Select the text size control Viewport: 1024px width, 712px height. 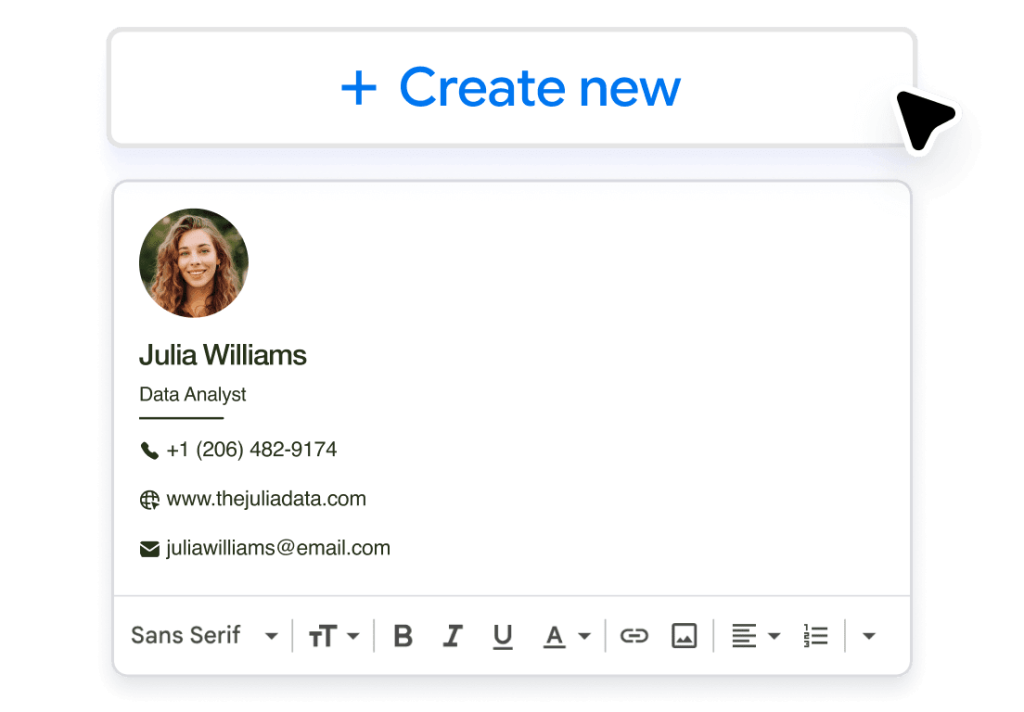[x=322, y=635]
